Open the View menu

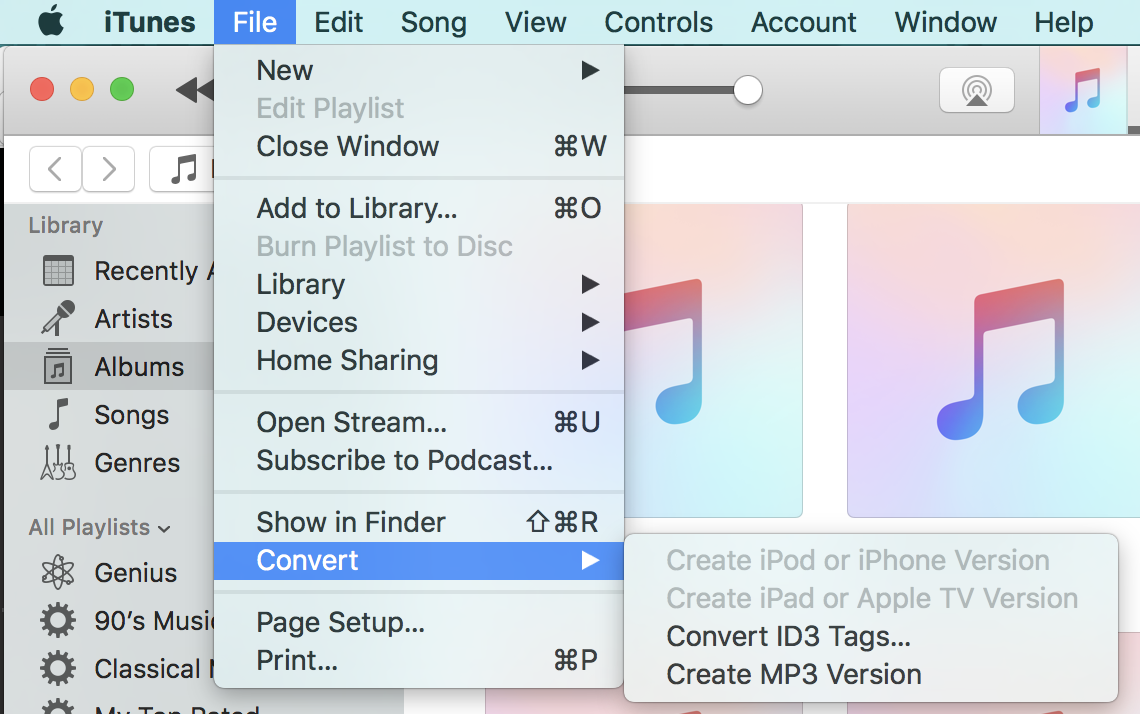coord(535,22)
